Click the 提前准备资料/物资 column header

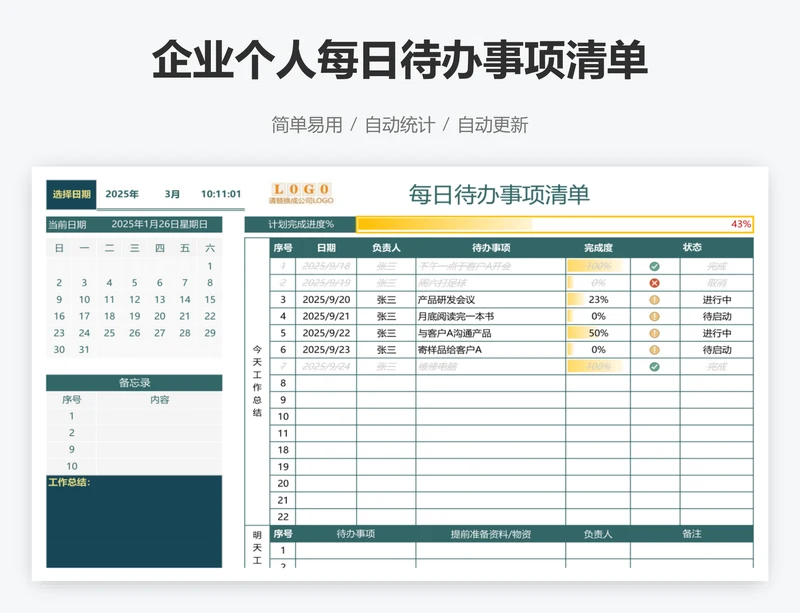click(491, 534)
